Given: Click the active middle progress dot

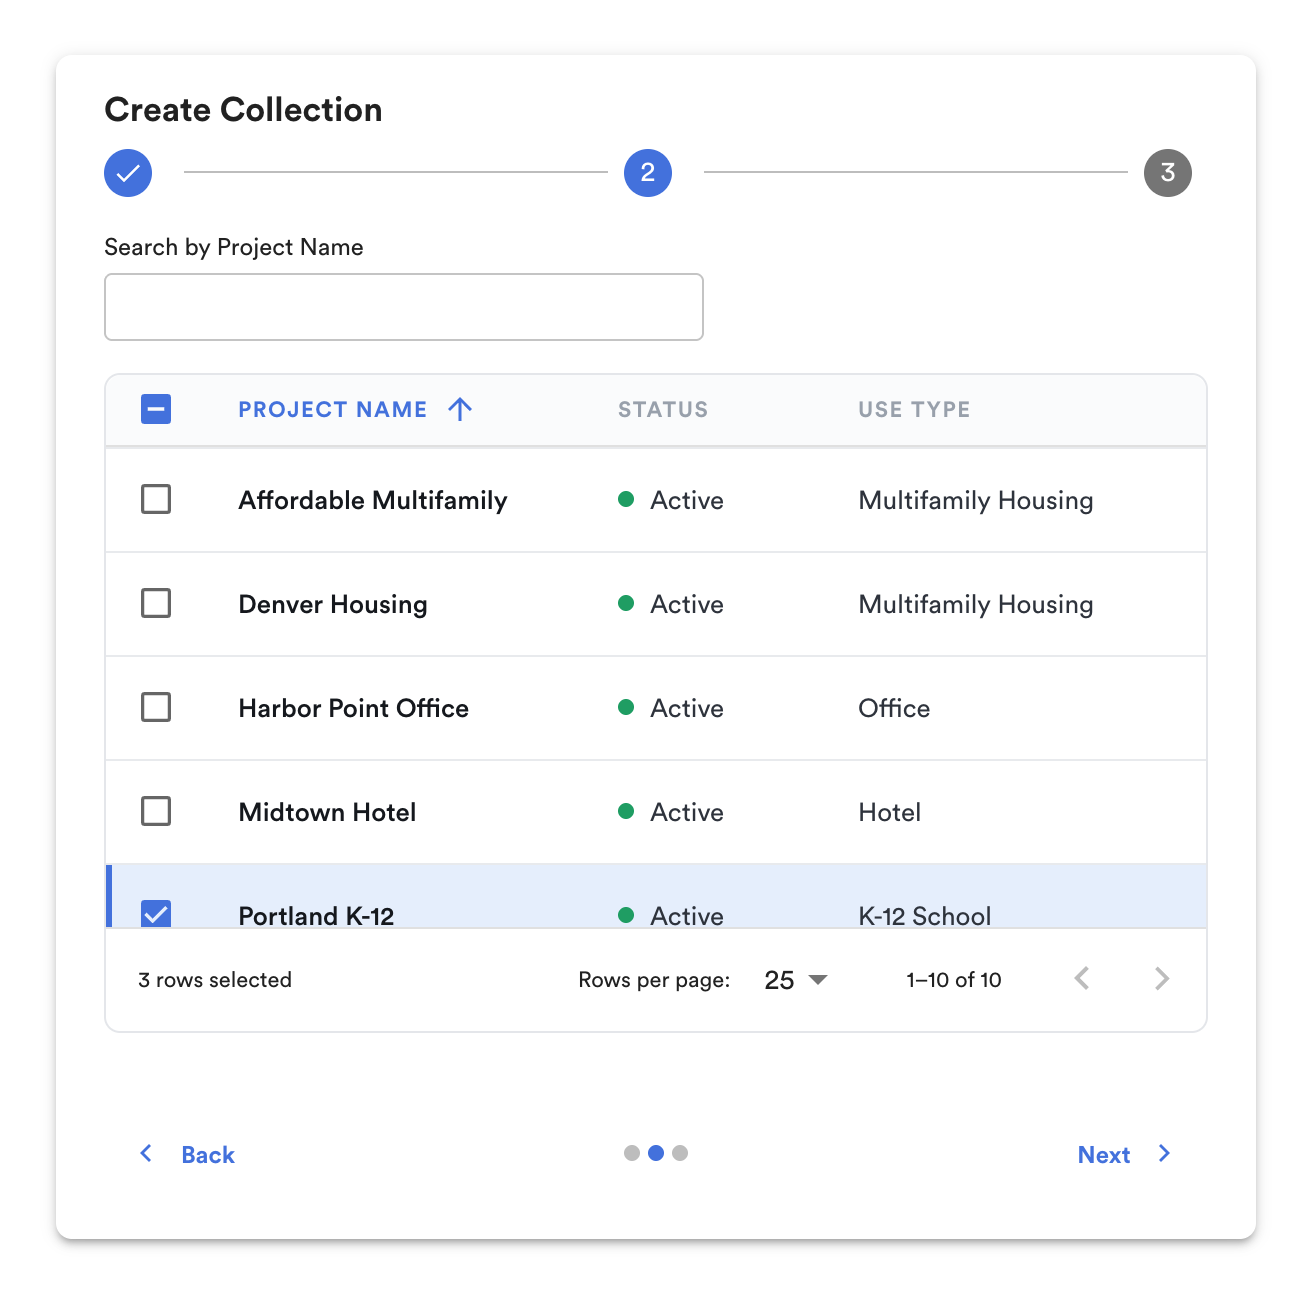Looking at the screenshot, I should tap(656, 1153).
